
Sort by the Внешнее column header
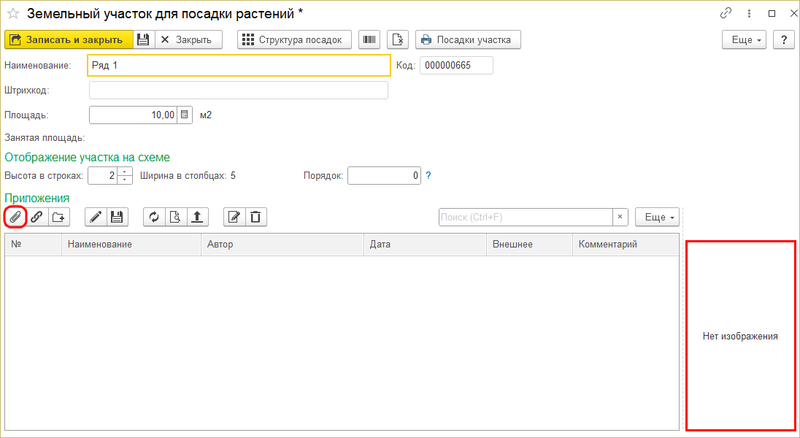(x=529, y=245)
